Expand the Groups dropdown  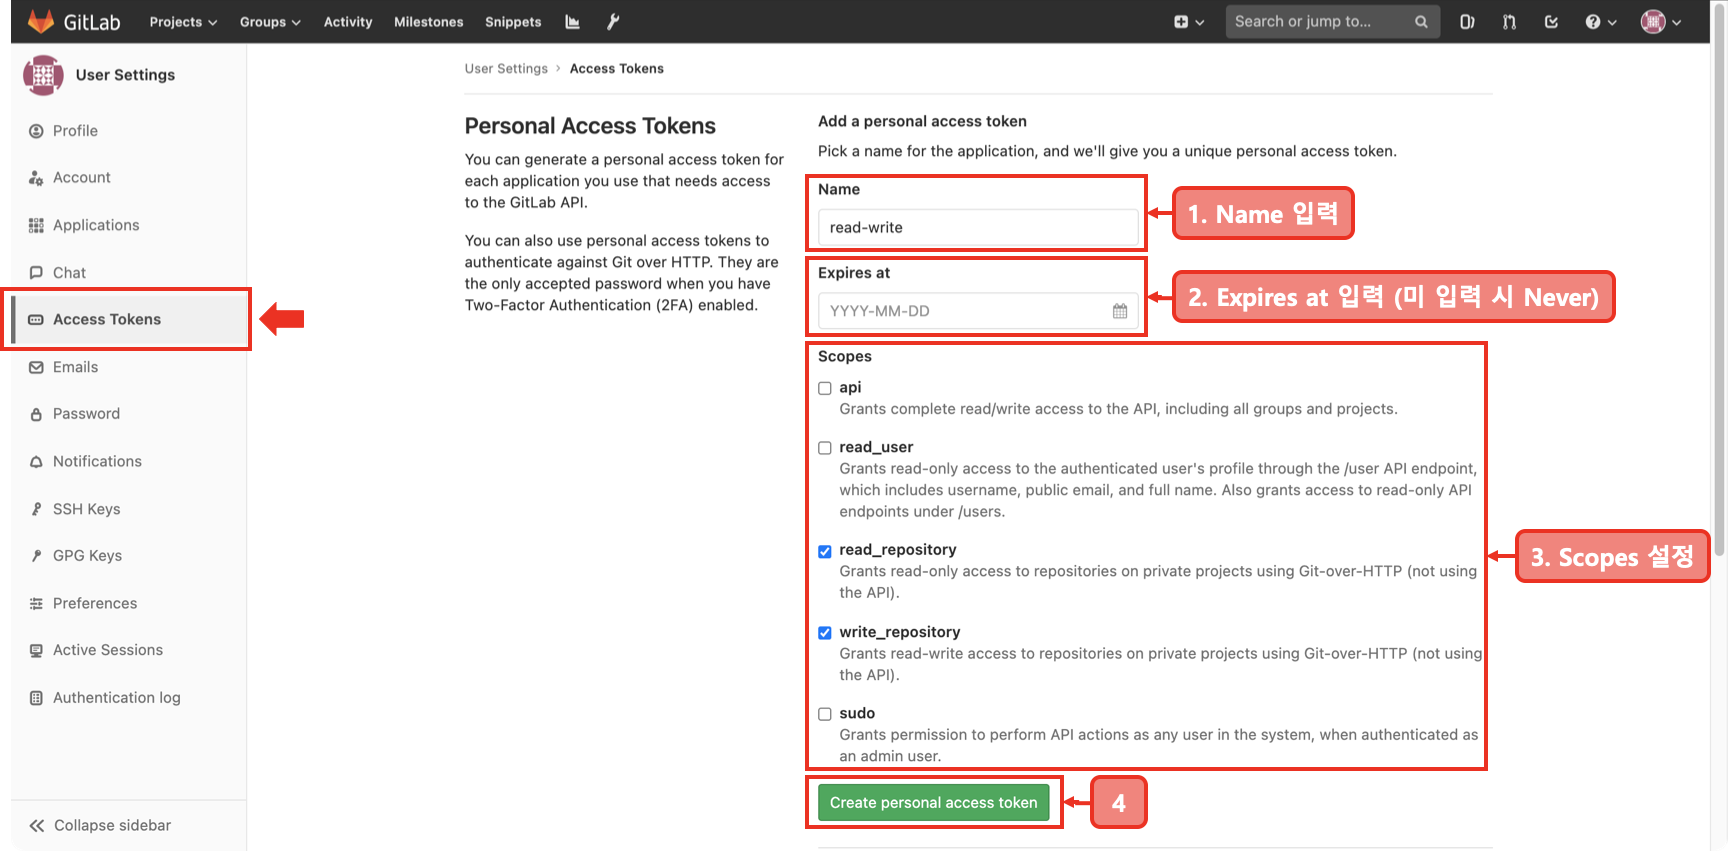click(x=270, y=22)
